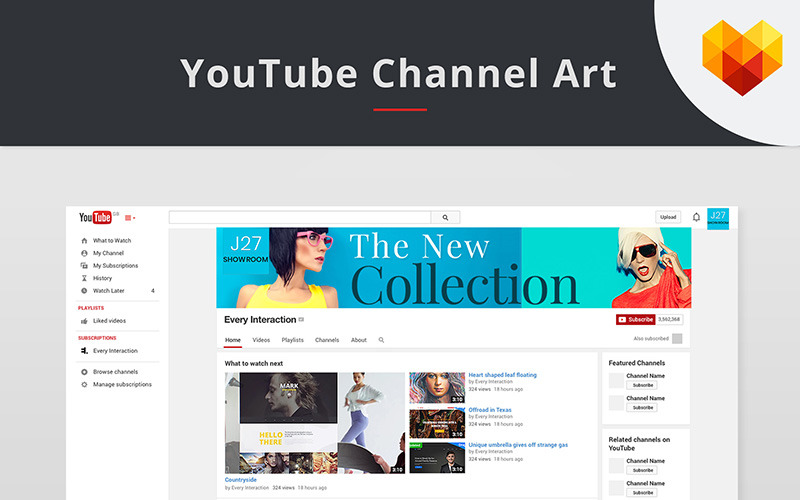Viewport: 800px width, 500px height.
Task: Open Browse channels
Action: point(115,372)
